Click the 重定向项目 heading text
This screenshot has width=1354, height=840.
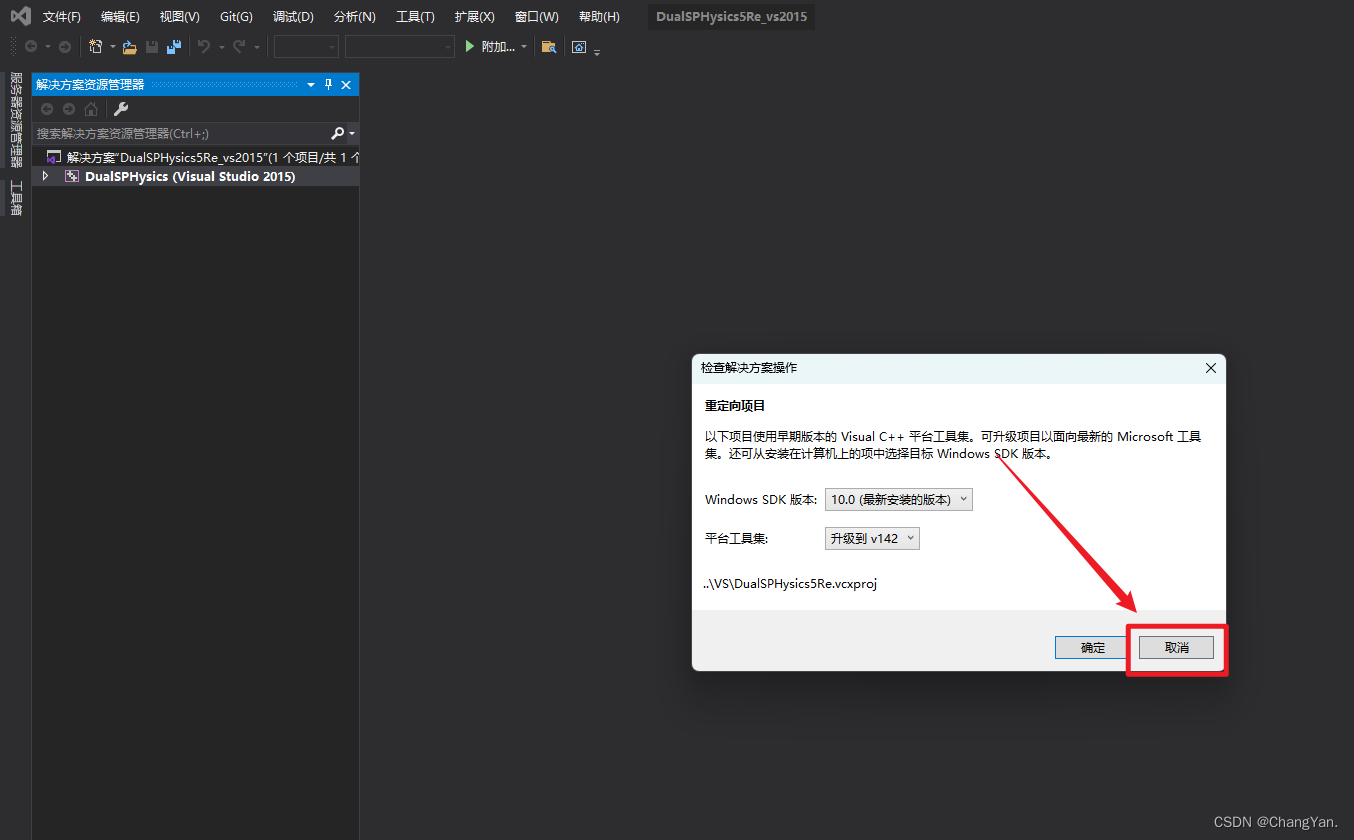(735, 406)
